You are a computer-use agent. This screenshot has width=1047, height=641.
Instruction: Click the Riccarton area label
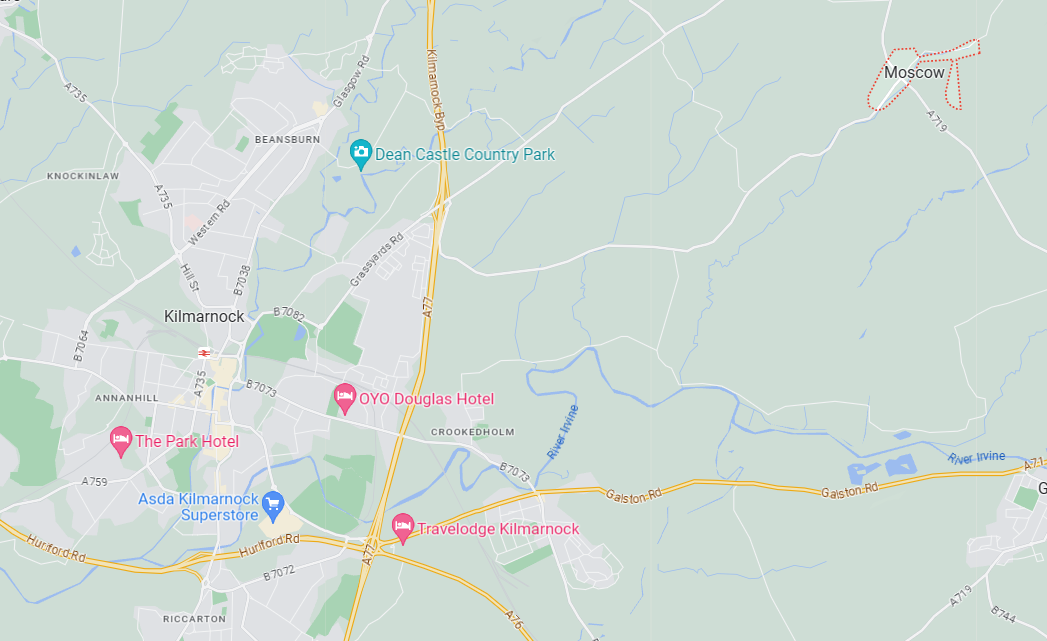click(x=194, y=619)
